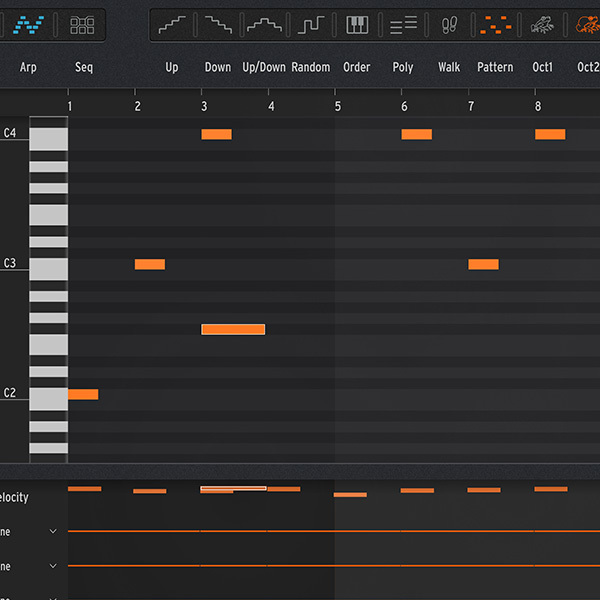Enable the Poly mode icon
The width and height of the screenshot is (600, 600).
tap(403, 25)
